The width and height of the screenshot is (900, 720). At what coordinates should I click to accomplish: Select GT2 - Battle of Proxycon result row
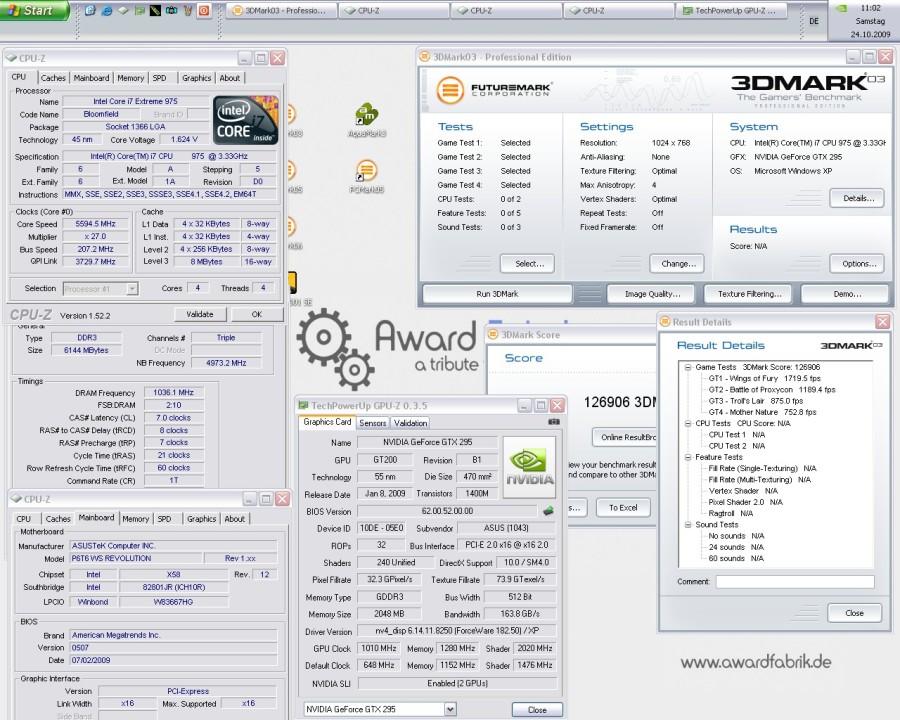[x=771, y=389]
